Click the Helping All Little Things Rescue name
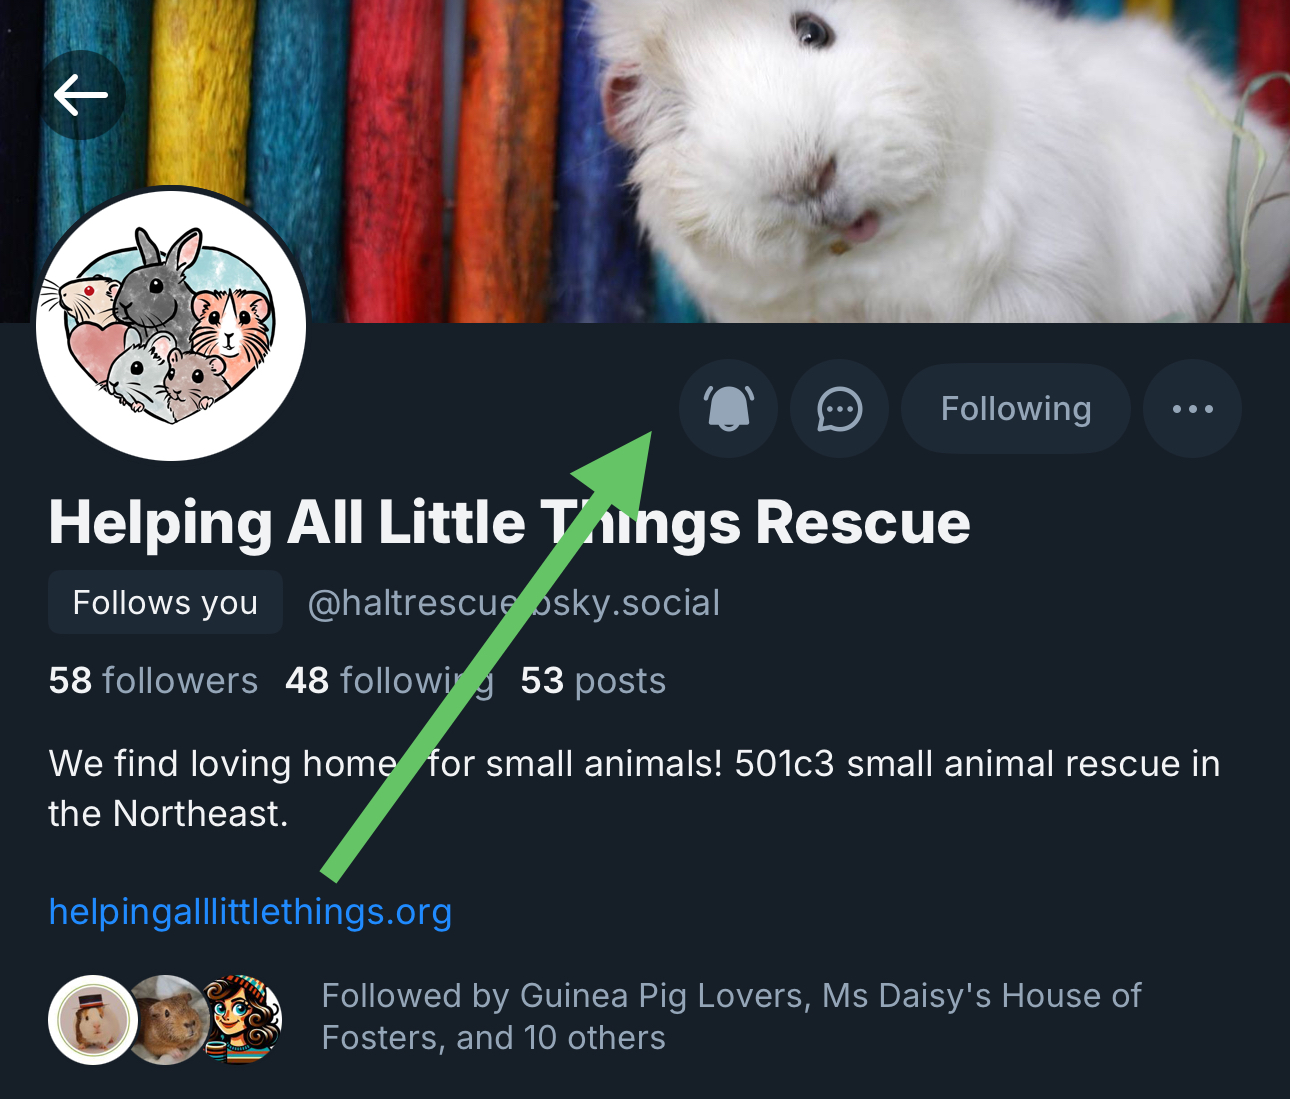The image size is (1290, 1099). [x=509, y=523]
